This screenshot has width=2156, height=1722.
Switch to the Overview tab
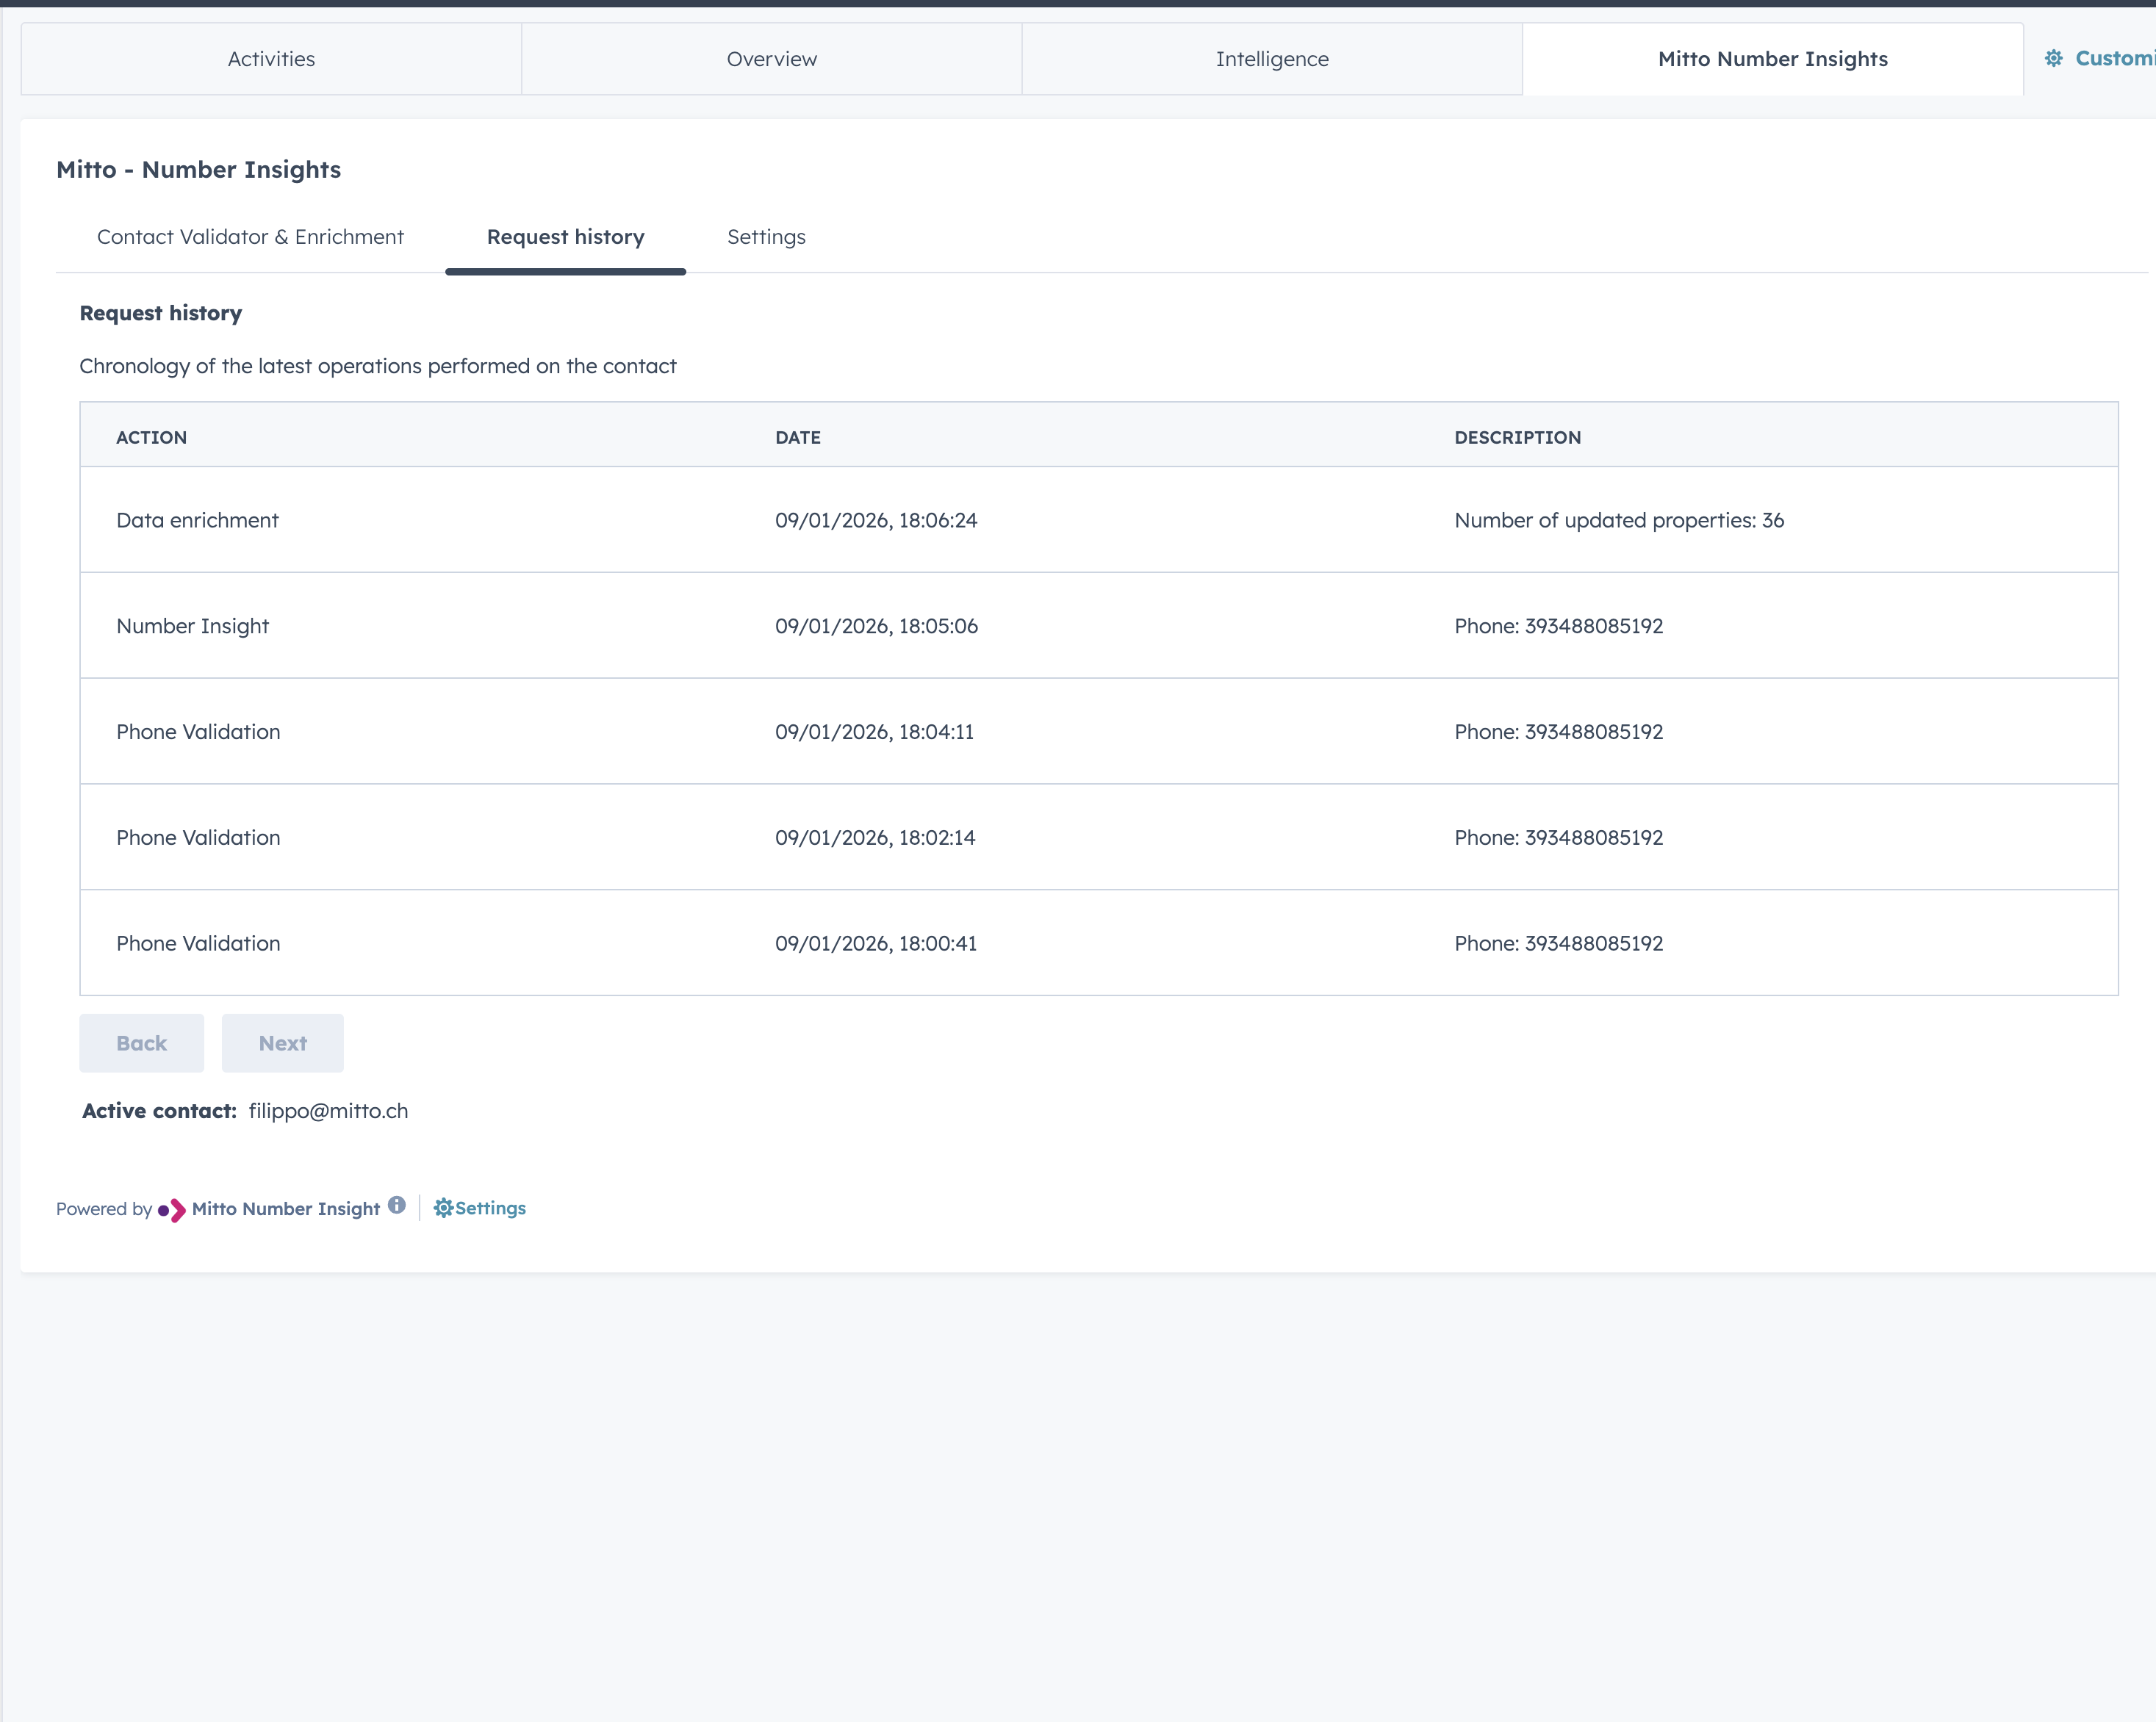click(771, 59)
